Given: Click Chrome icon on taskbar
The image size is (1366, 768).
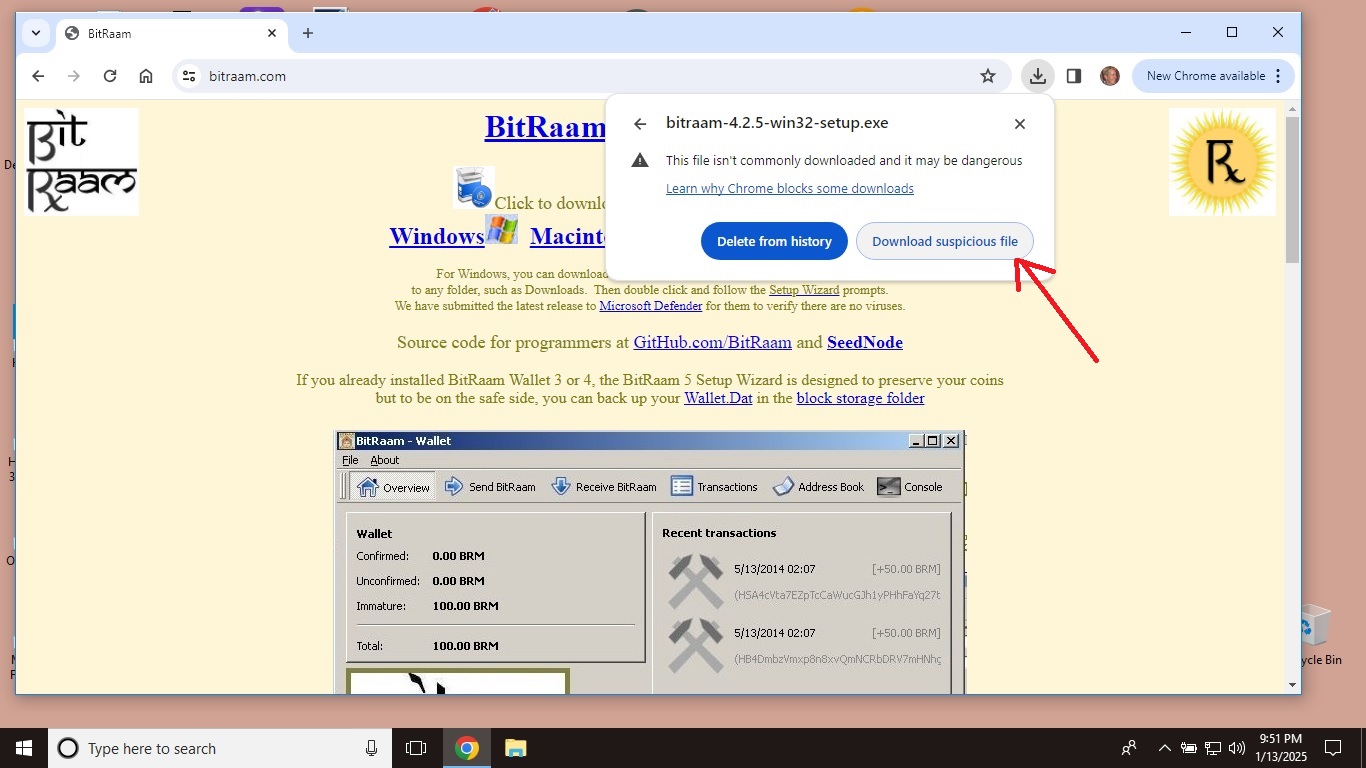Looking at the screenshot, I should [467, 748].
